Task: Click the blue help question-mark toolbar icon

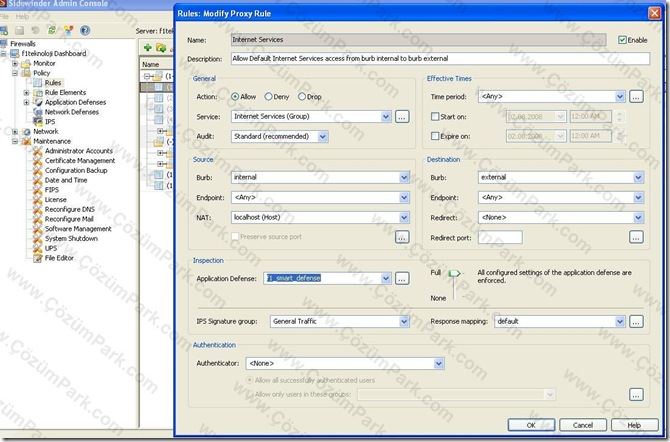Action: pyautogui.click(x=85, y=30)
